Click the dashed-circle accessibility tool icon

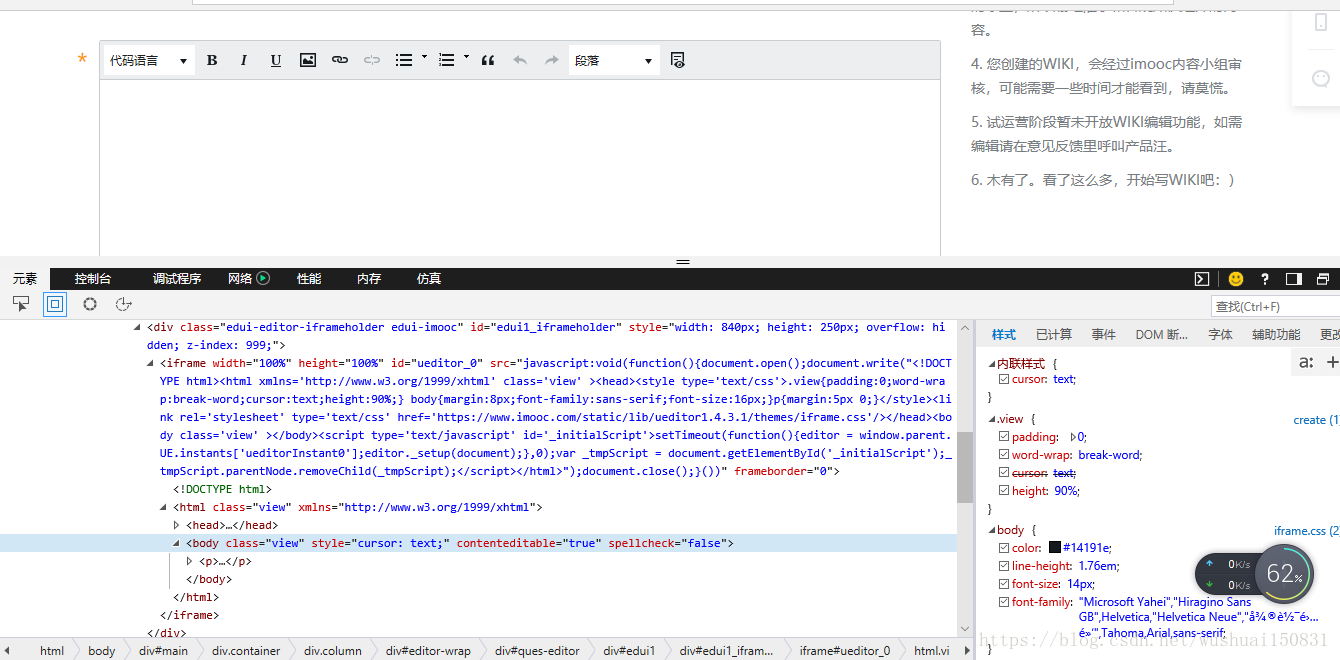[124, 304]
